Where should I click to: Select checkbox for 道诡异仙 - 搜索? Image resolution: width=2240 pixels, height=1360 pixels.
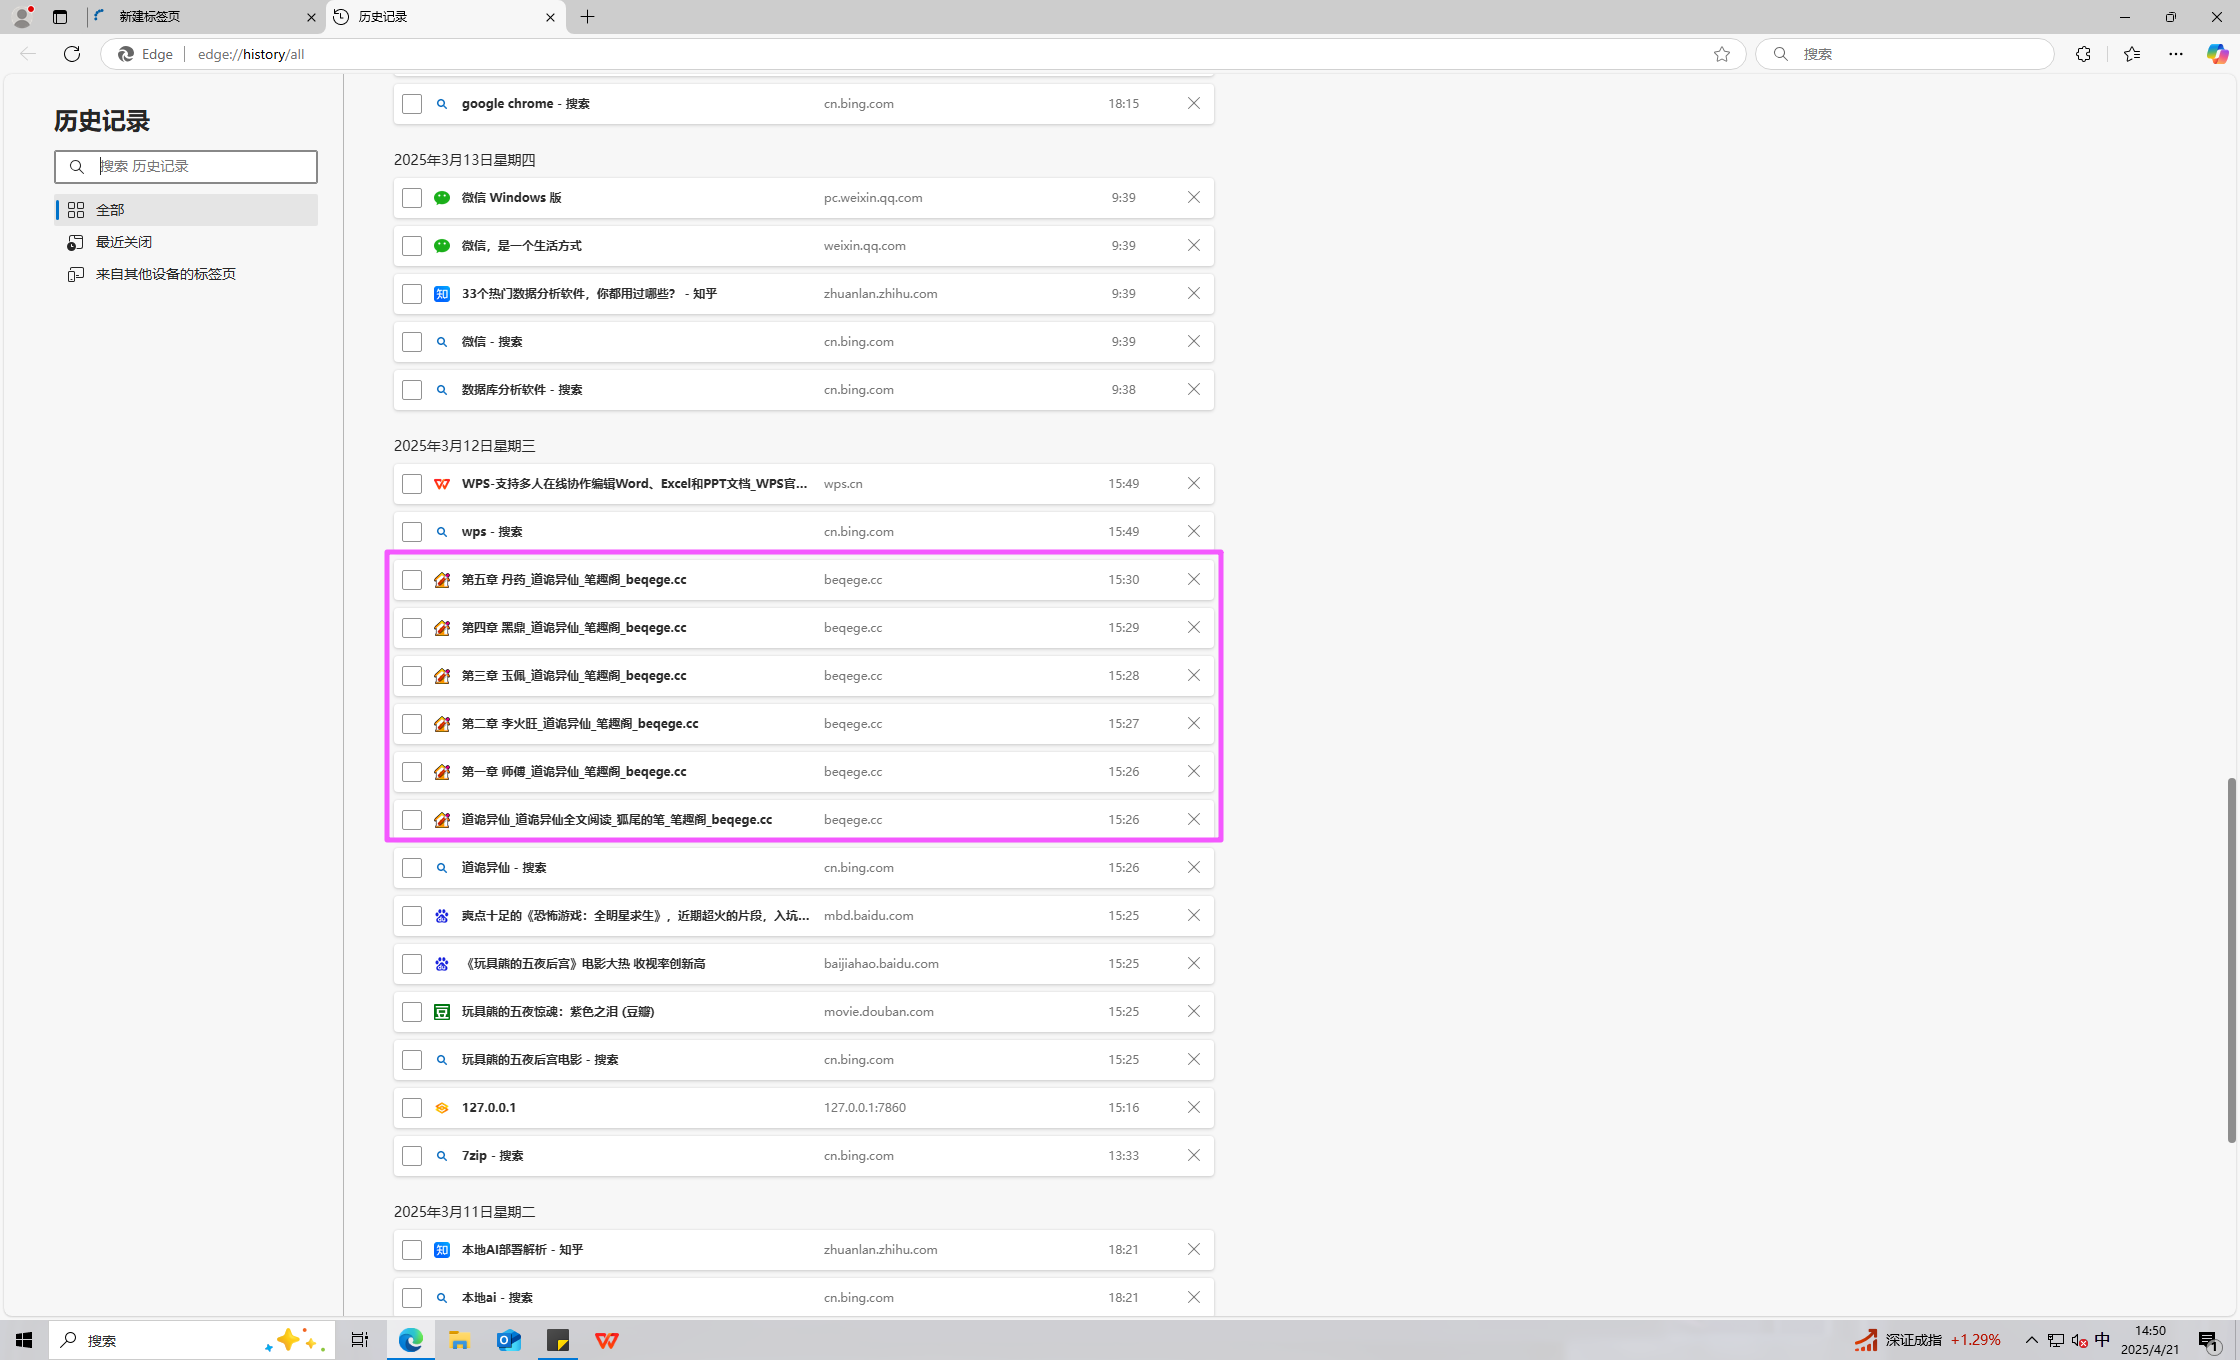tap(412, 868)
